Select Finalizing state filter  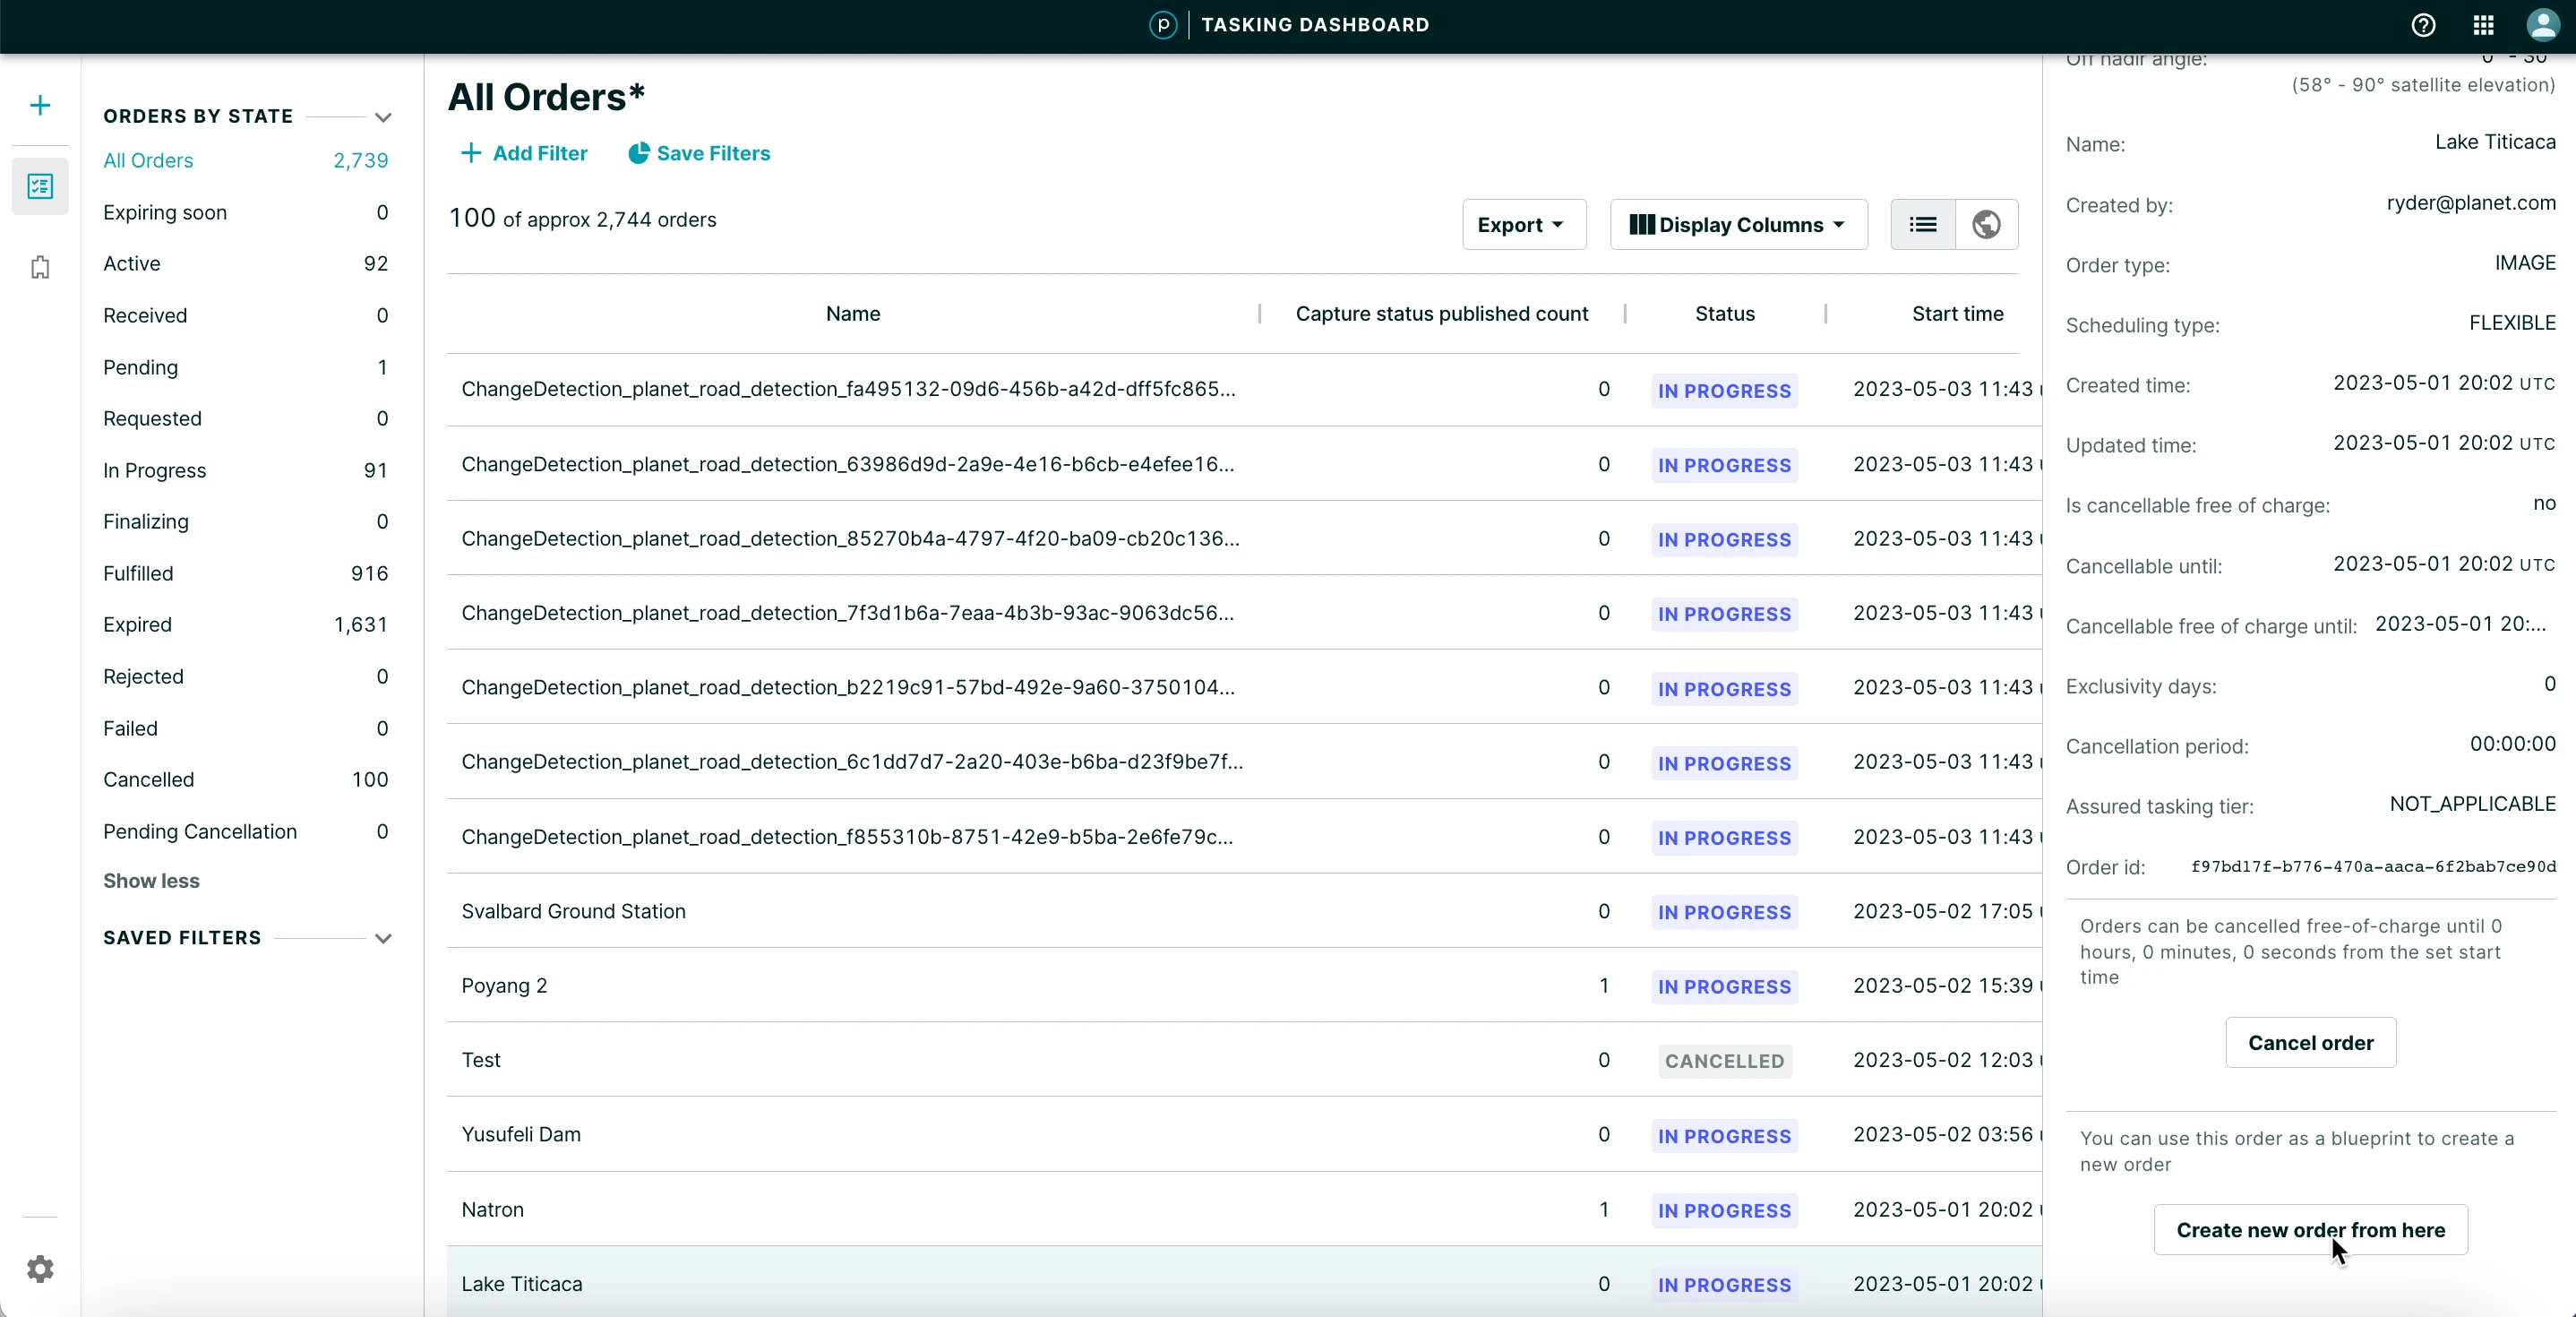pos(245,521)
